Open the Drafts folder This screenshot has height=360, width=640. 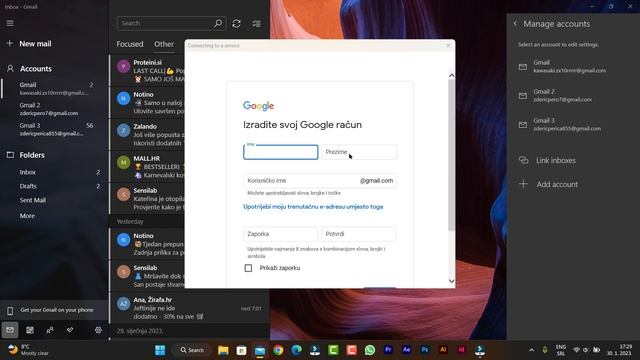[x=54, y=186]
